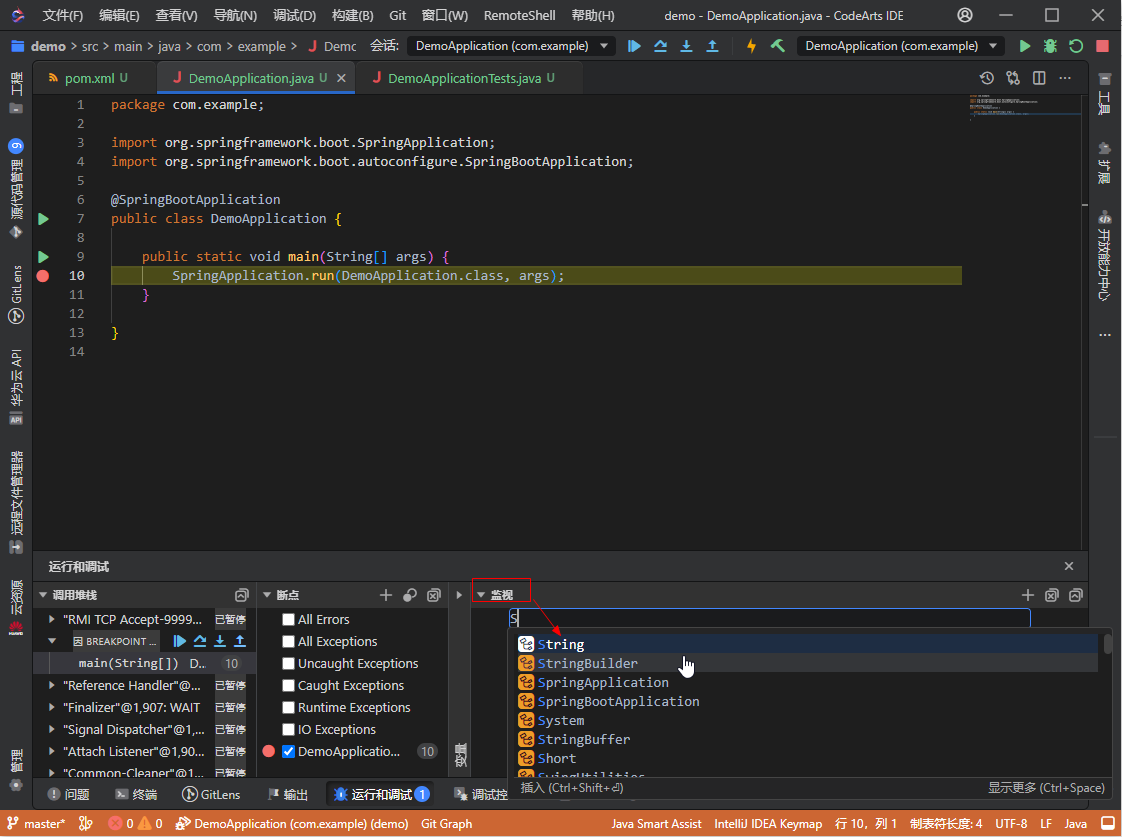Add a new watch expression with the plus icon
1122x837 pixels.
pos(1028,594)
